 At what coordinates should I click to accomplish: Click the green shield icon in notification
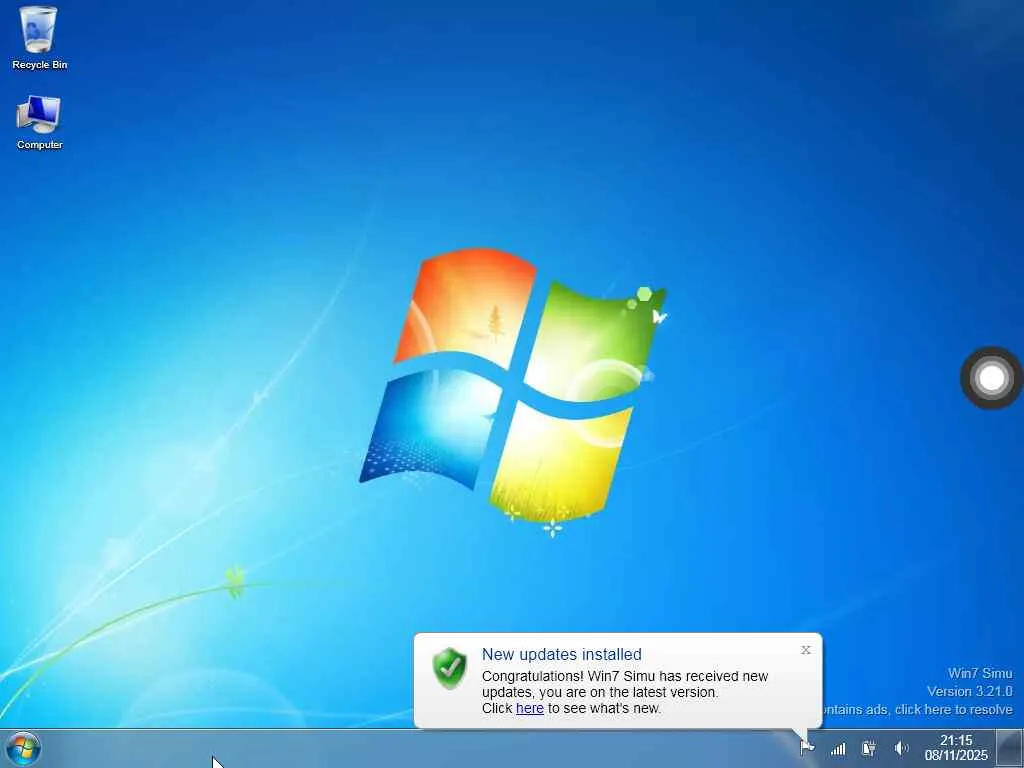(x=450, y=668)
